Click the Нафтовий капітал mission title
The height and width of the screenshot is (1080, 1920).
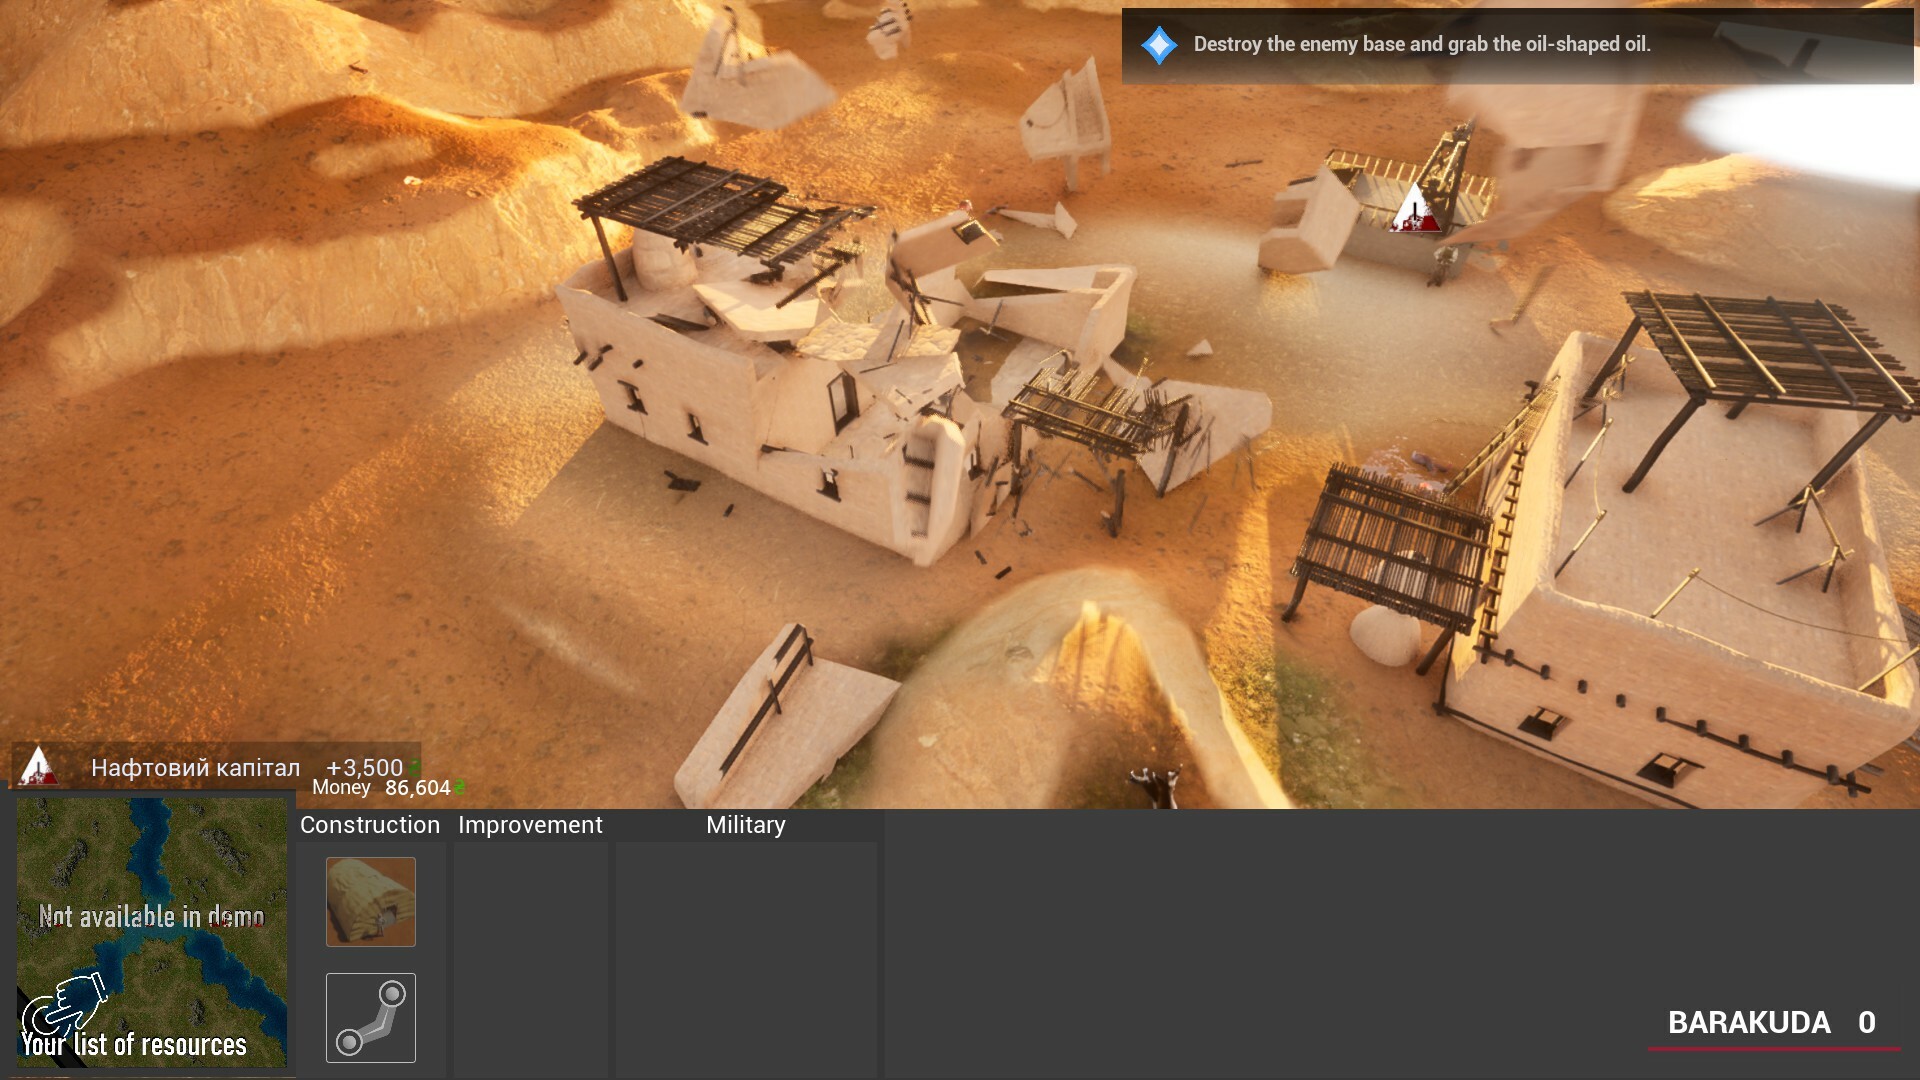point(195,768)
